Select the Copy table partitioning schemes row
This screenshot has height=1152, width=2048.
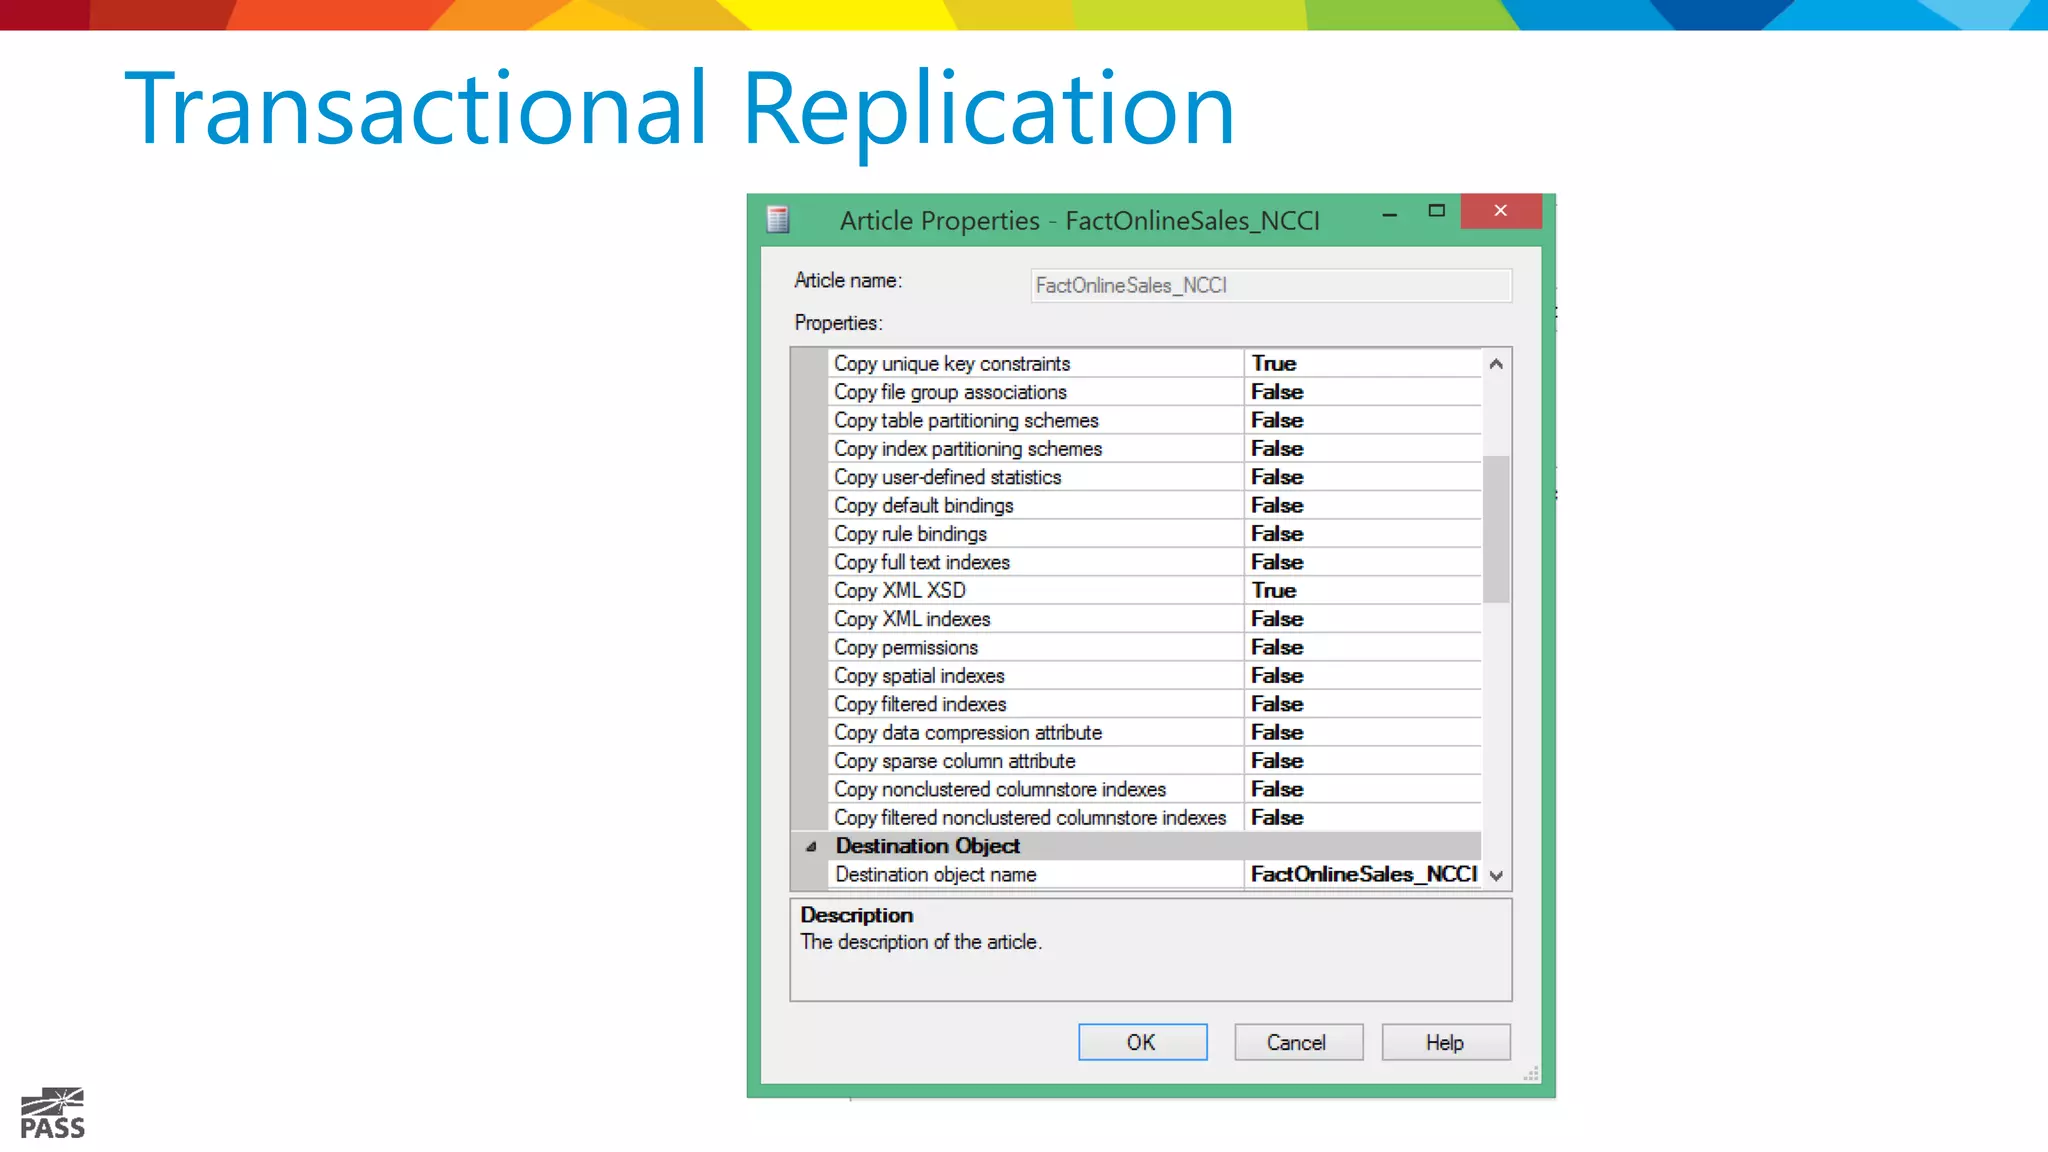coord(1155,420)
